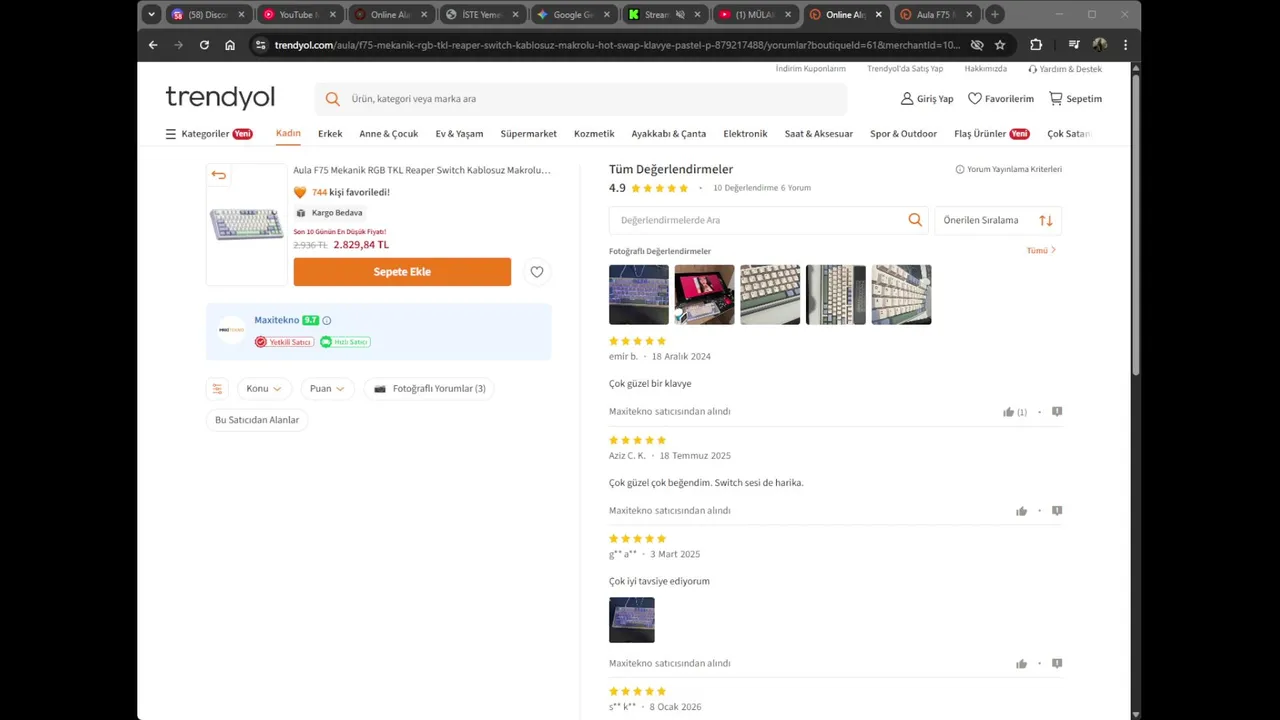Open Favorilerim heart link

1001,99
